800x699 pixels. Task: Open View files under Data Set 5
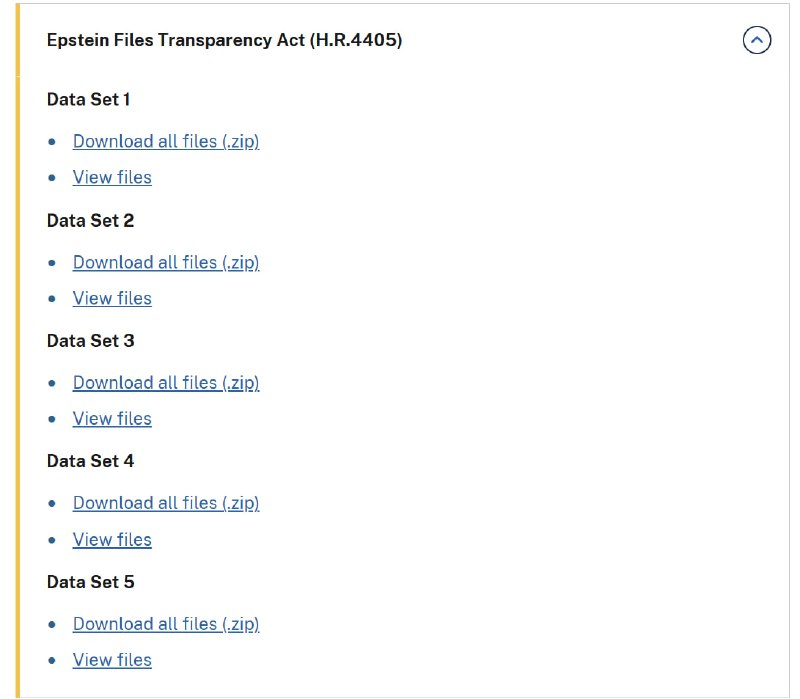(112, 660)
